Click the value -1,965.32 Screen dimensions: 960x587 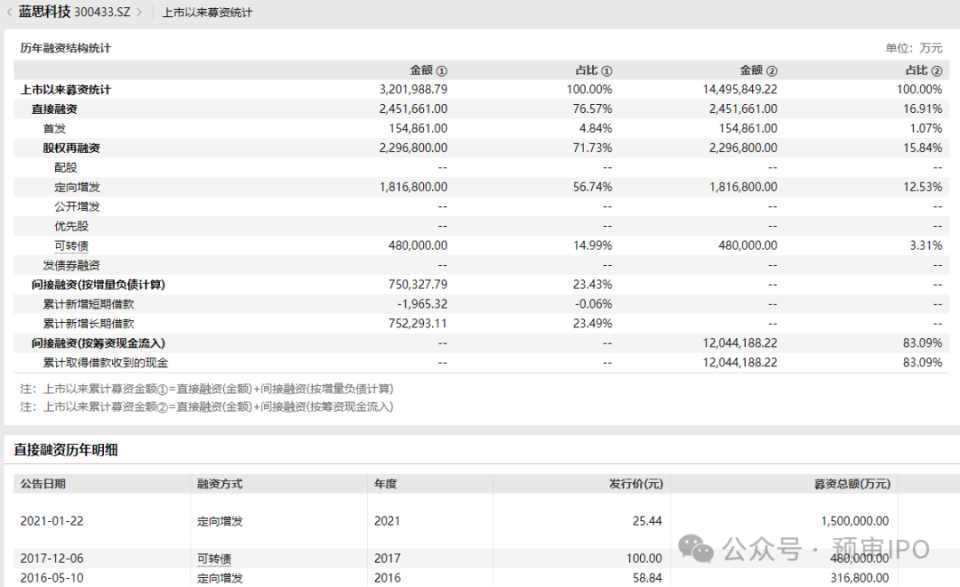(x=422, y=304)
